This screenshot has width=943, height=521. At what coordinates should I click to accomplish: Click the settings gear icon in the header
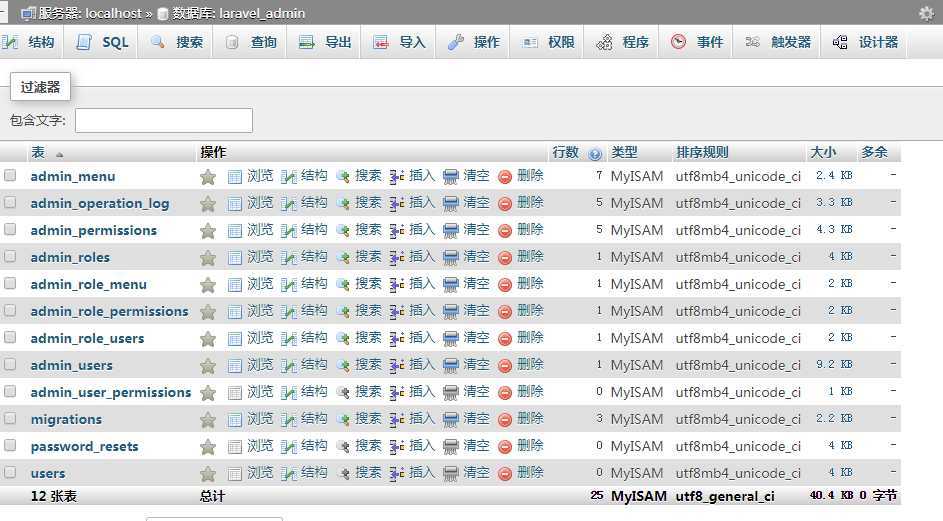point(927,13)
